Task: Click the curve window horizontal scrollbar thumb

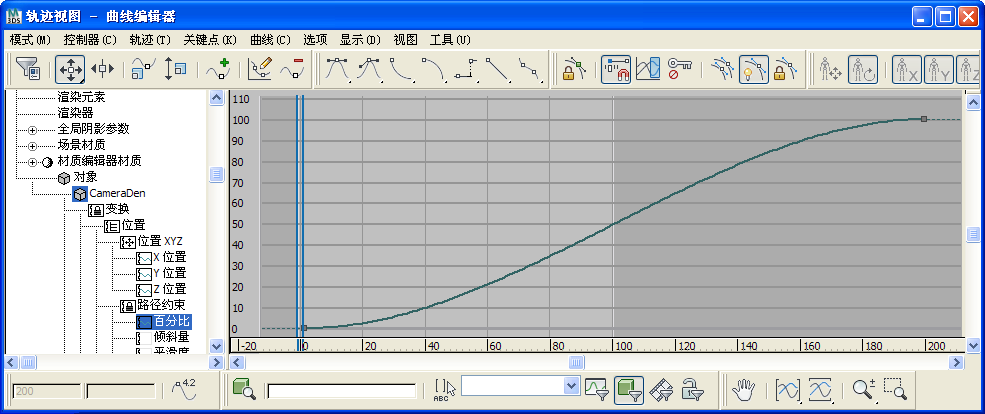Action: pyautogui.click(x=577, y=362)
